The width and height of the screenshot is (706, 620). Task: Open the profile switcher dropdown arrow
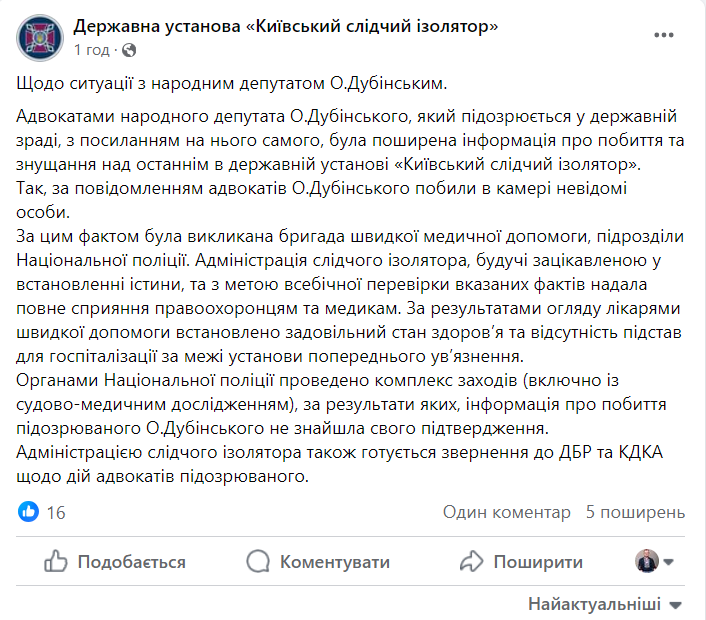point(668,561)
